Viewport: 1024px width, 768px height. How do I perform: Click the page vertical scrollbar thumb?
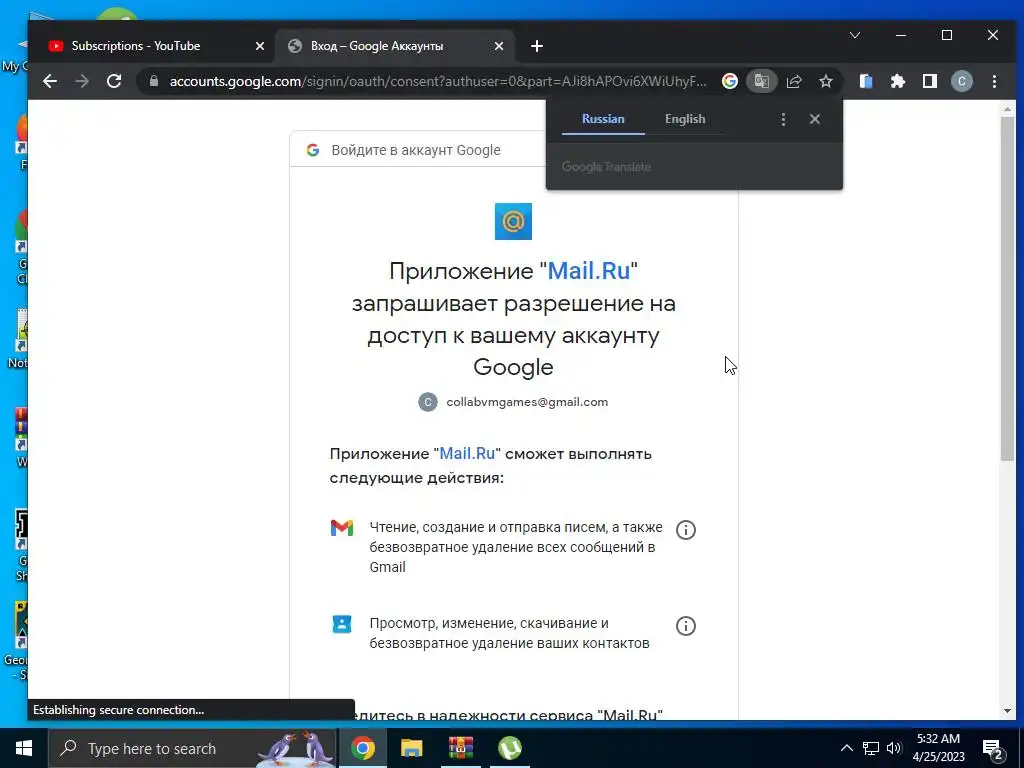pyautogui.click(x=1008, y=287)
